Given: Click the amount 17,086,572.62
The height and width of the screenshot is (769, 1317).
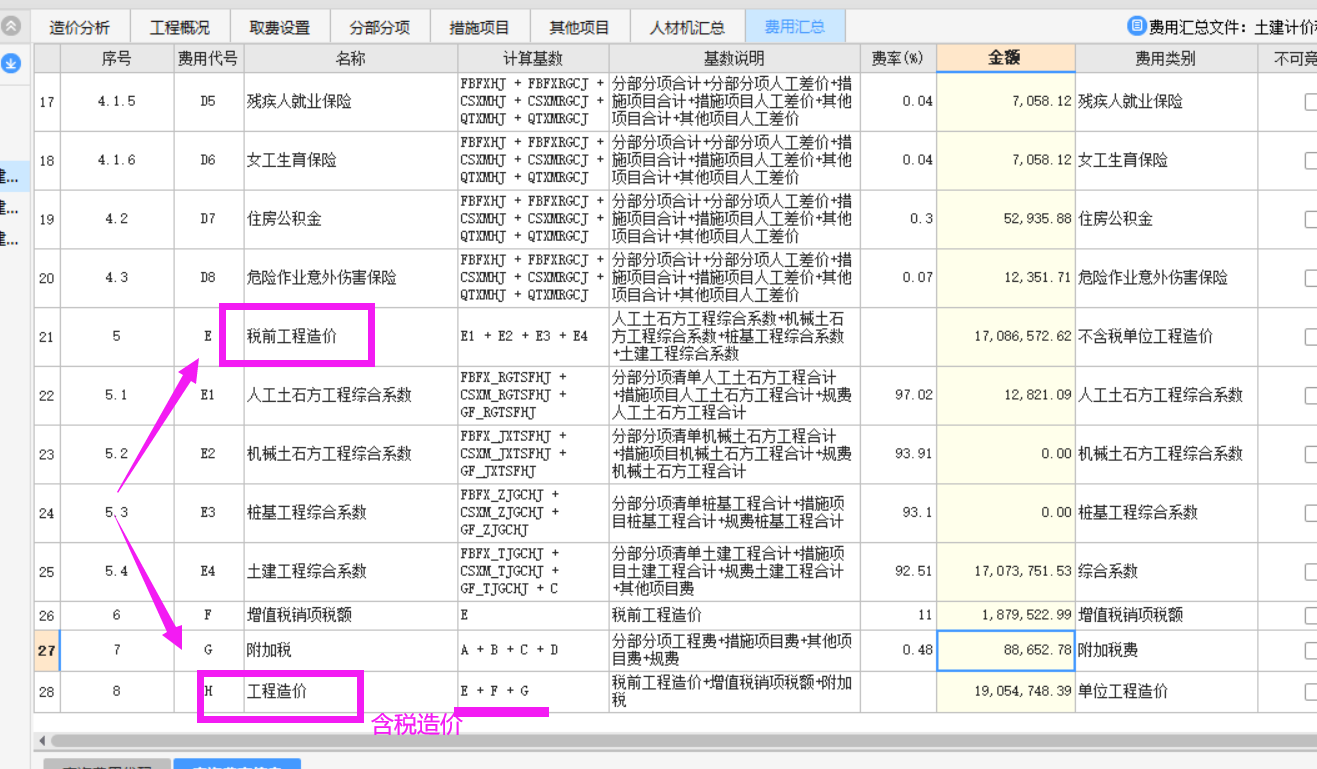Looking at the screenshot, I should point(1006,337).
